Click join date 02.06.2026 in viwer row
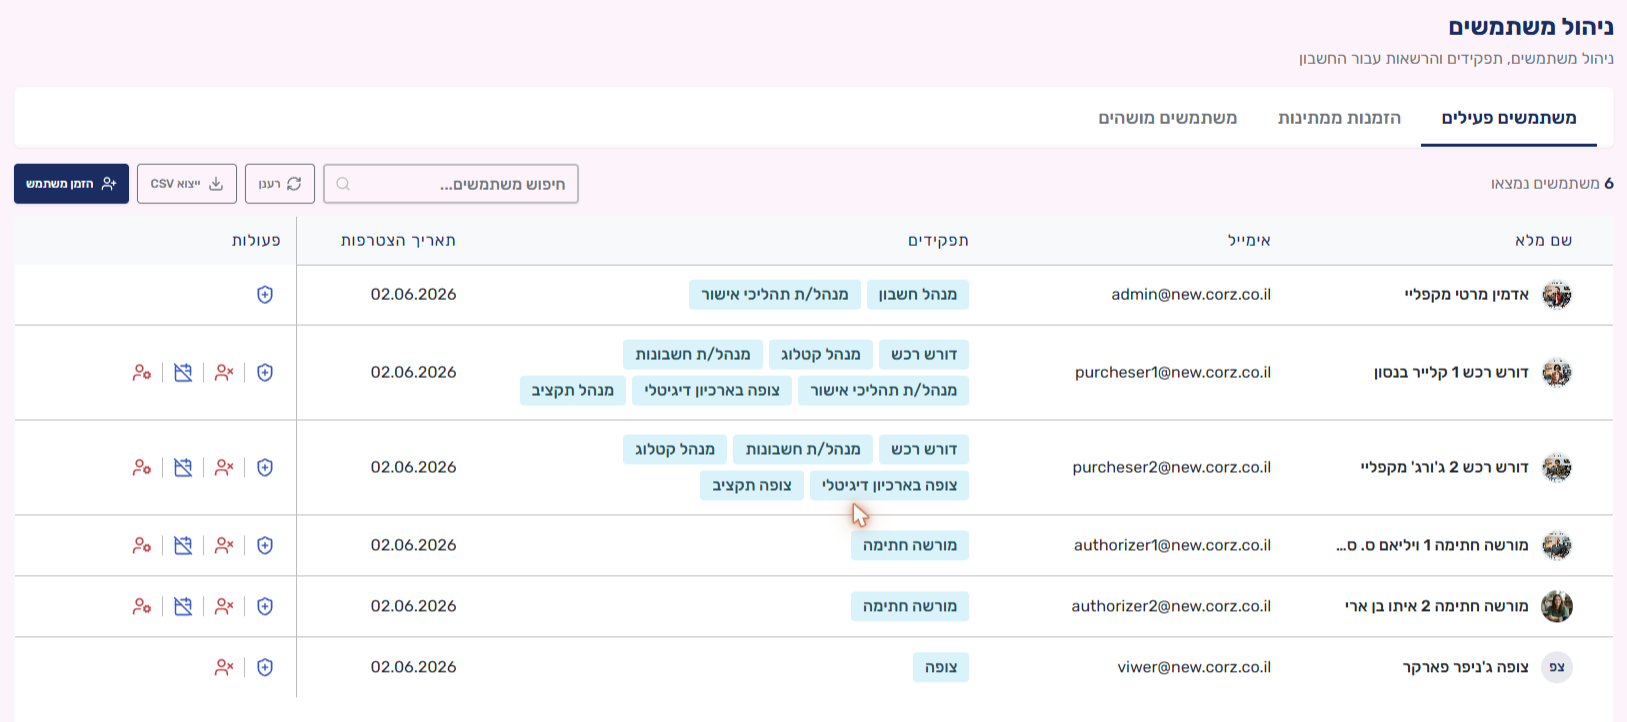The image size is (1627, 722). tap(413, 668)
